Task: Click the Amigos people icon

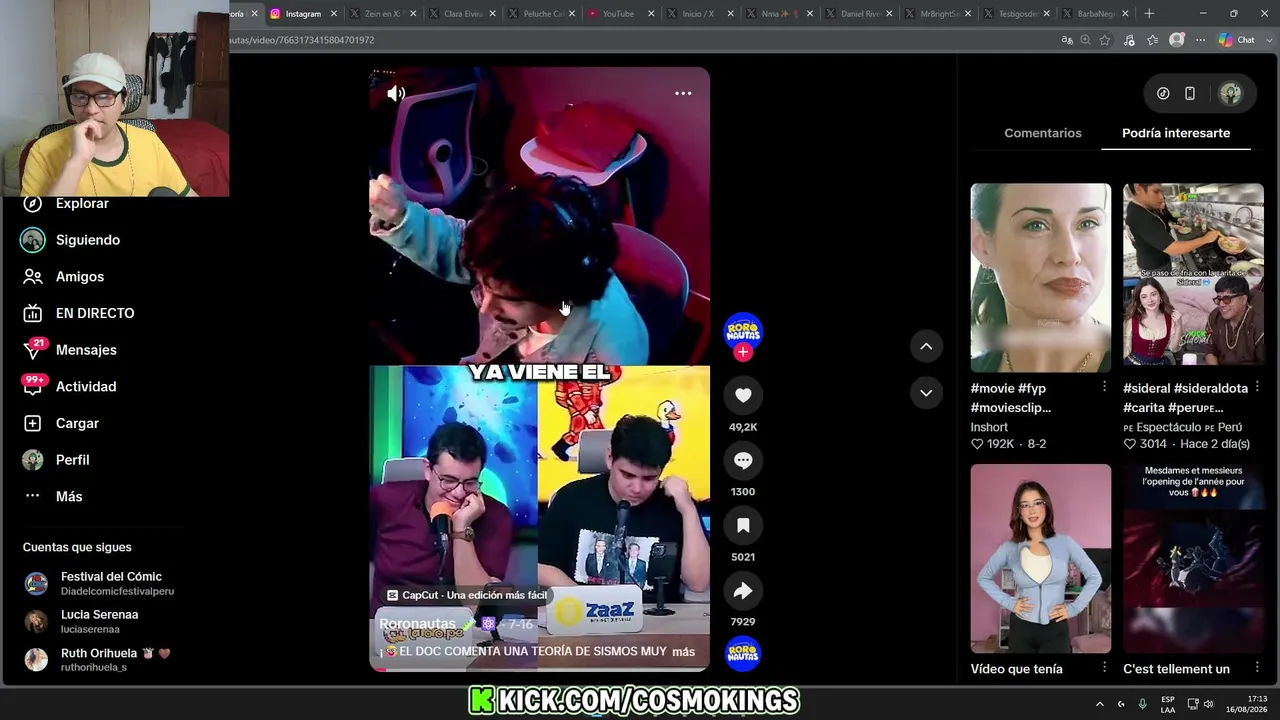Action: click(x=33, y=277)
